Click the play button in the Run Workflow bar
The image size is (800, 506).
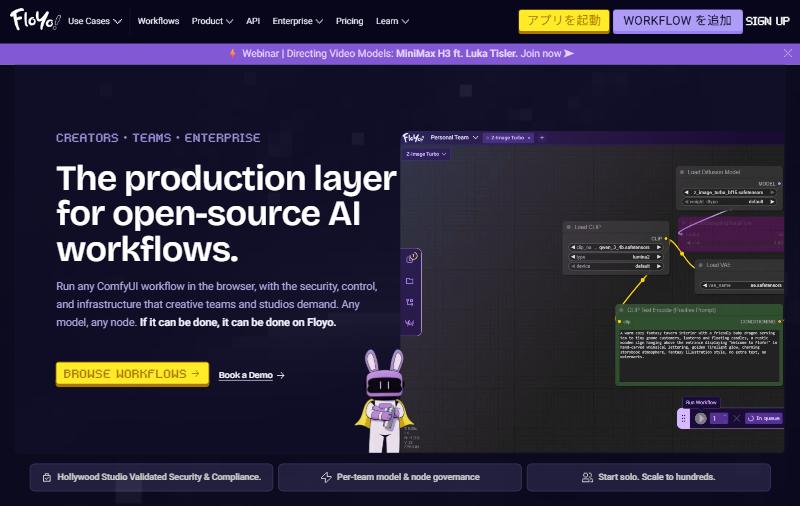701,418
